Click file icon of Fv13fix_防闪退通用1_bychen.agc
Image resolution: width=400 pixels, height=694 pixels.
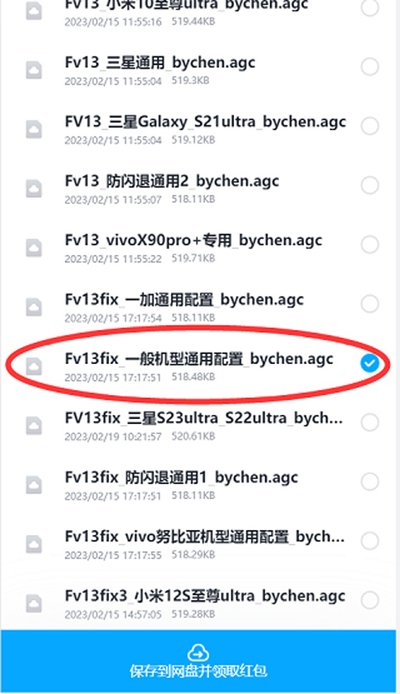coord(34,485)
